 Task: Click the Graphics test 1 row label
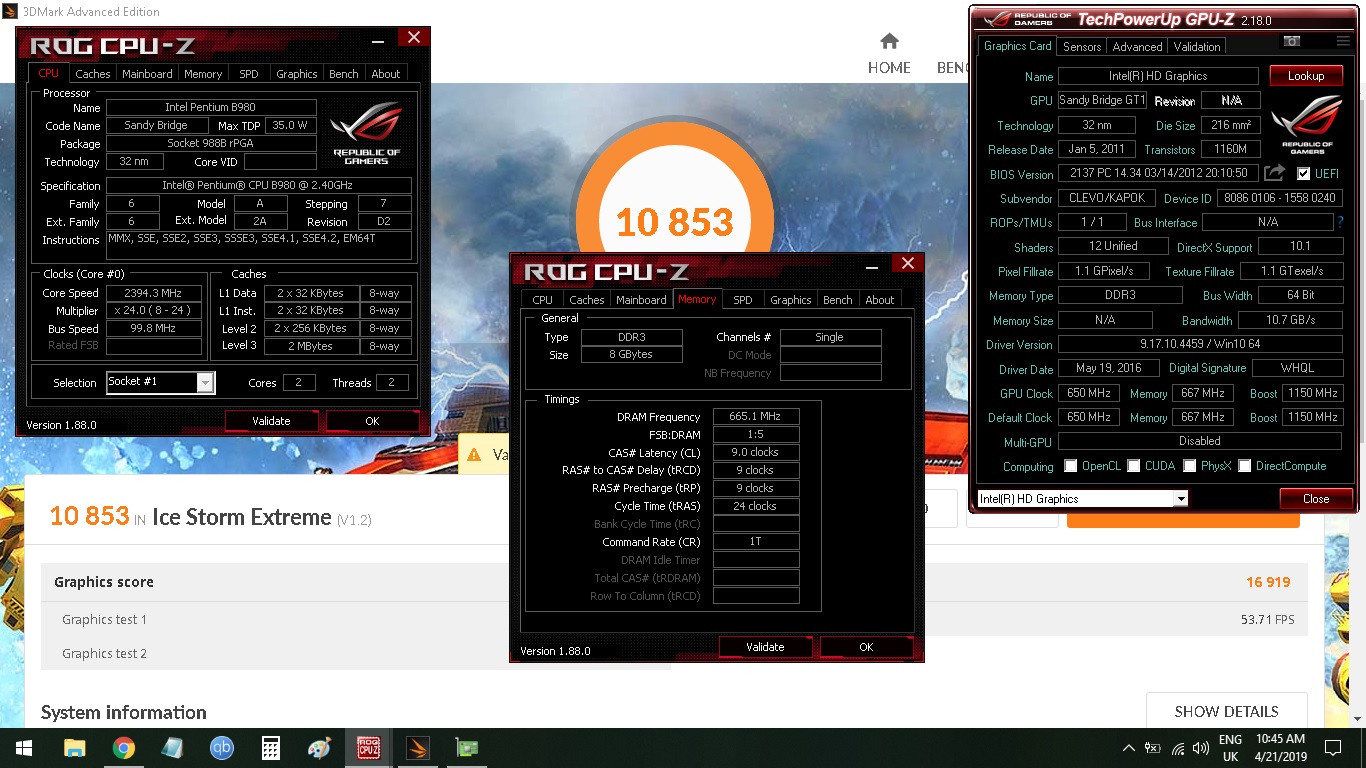click(x=104, y=619)
